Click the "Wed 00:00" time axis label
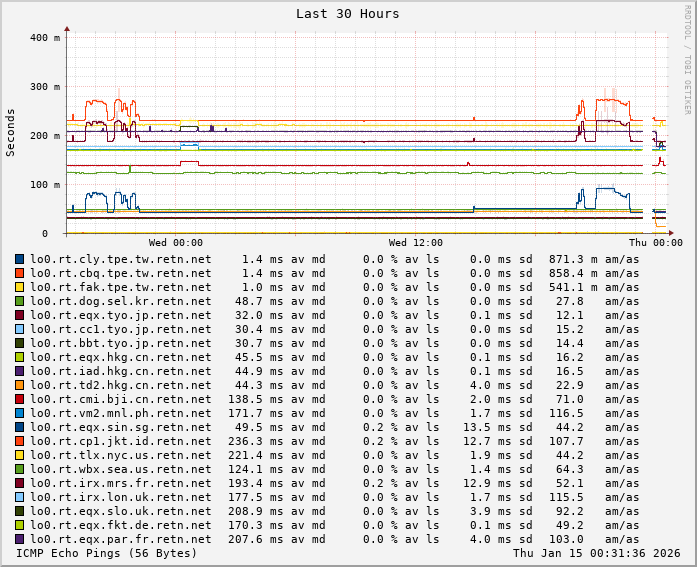 coord(175,243)
